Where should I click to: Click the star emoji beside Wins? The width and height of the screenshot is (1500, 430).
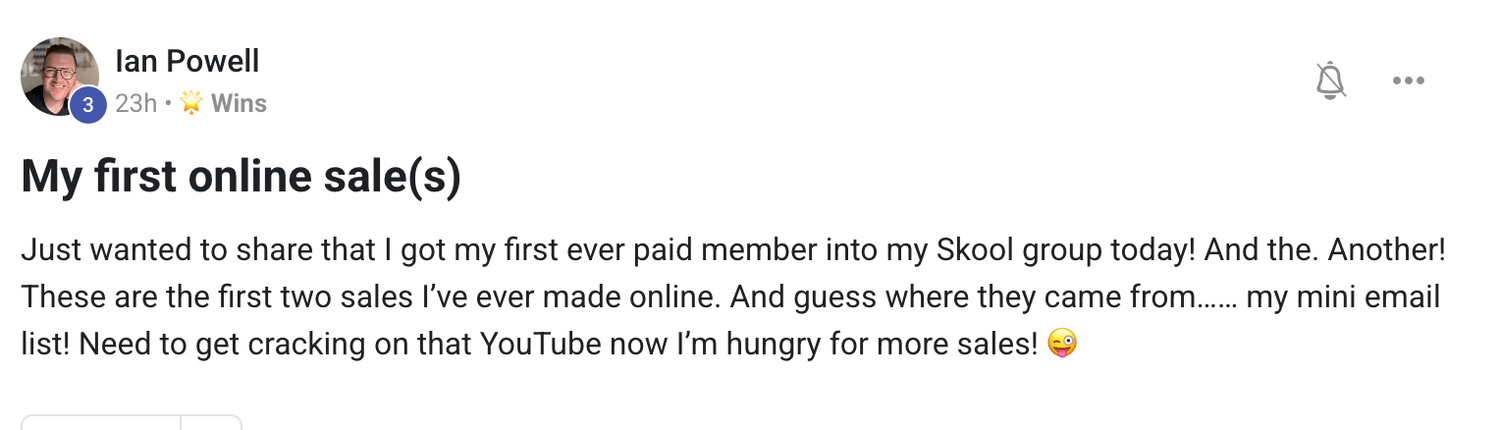click(191, 103)
